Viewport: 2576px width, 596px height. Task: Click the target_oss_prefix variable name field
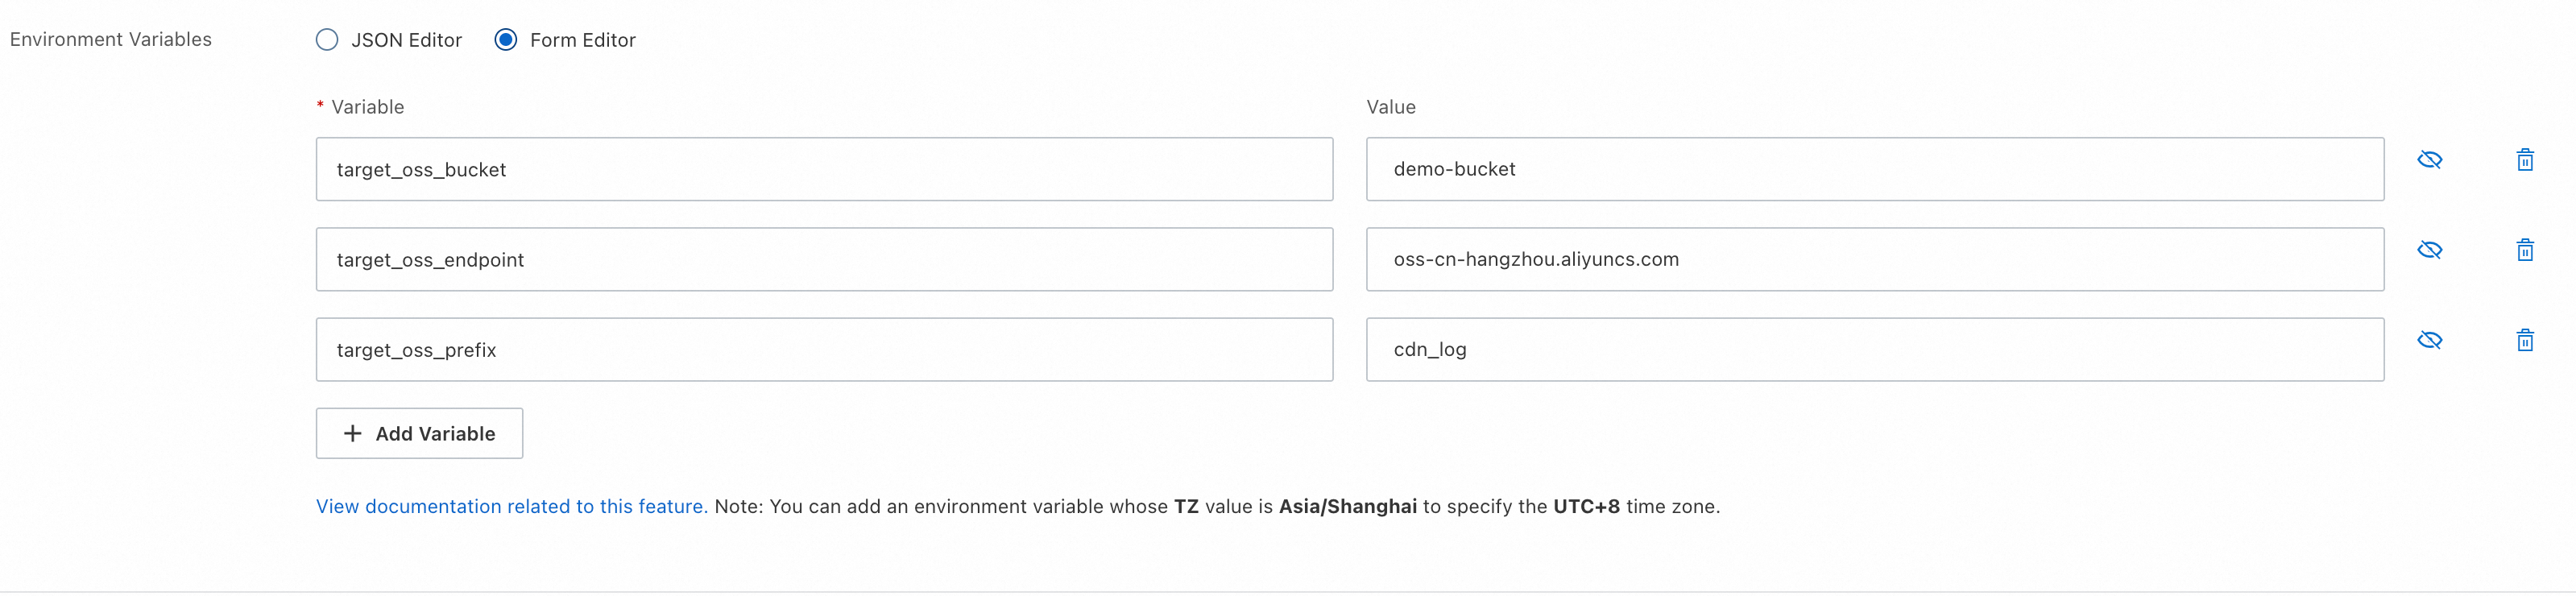pos(824,349)
